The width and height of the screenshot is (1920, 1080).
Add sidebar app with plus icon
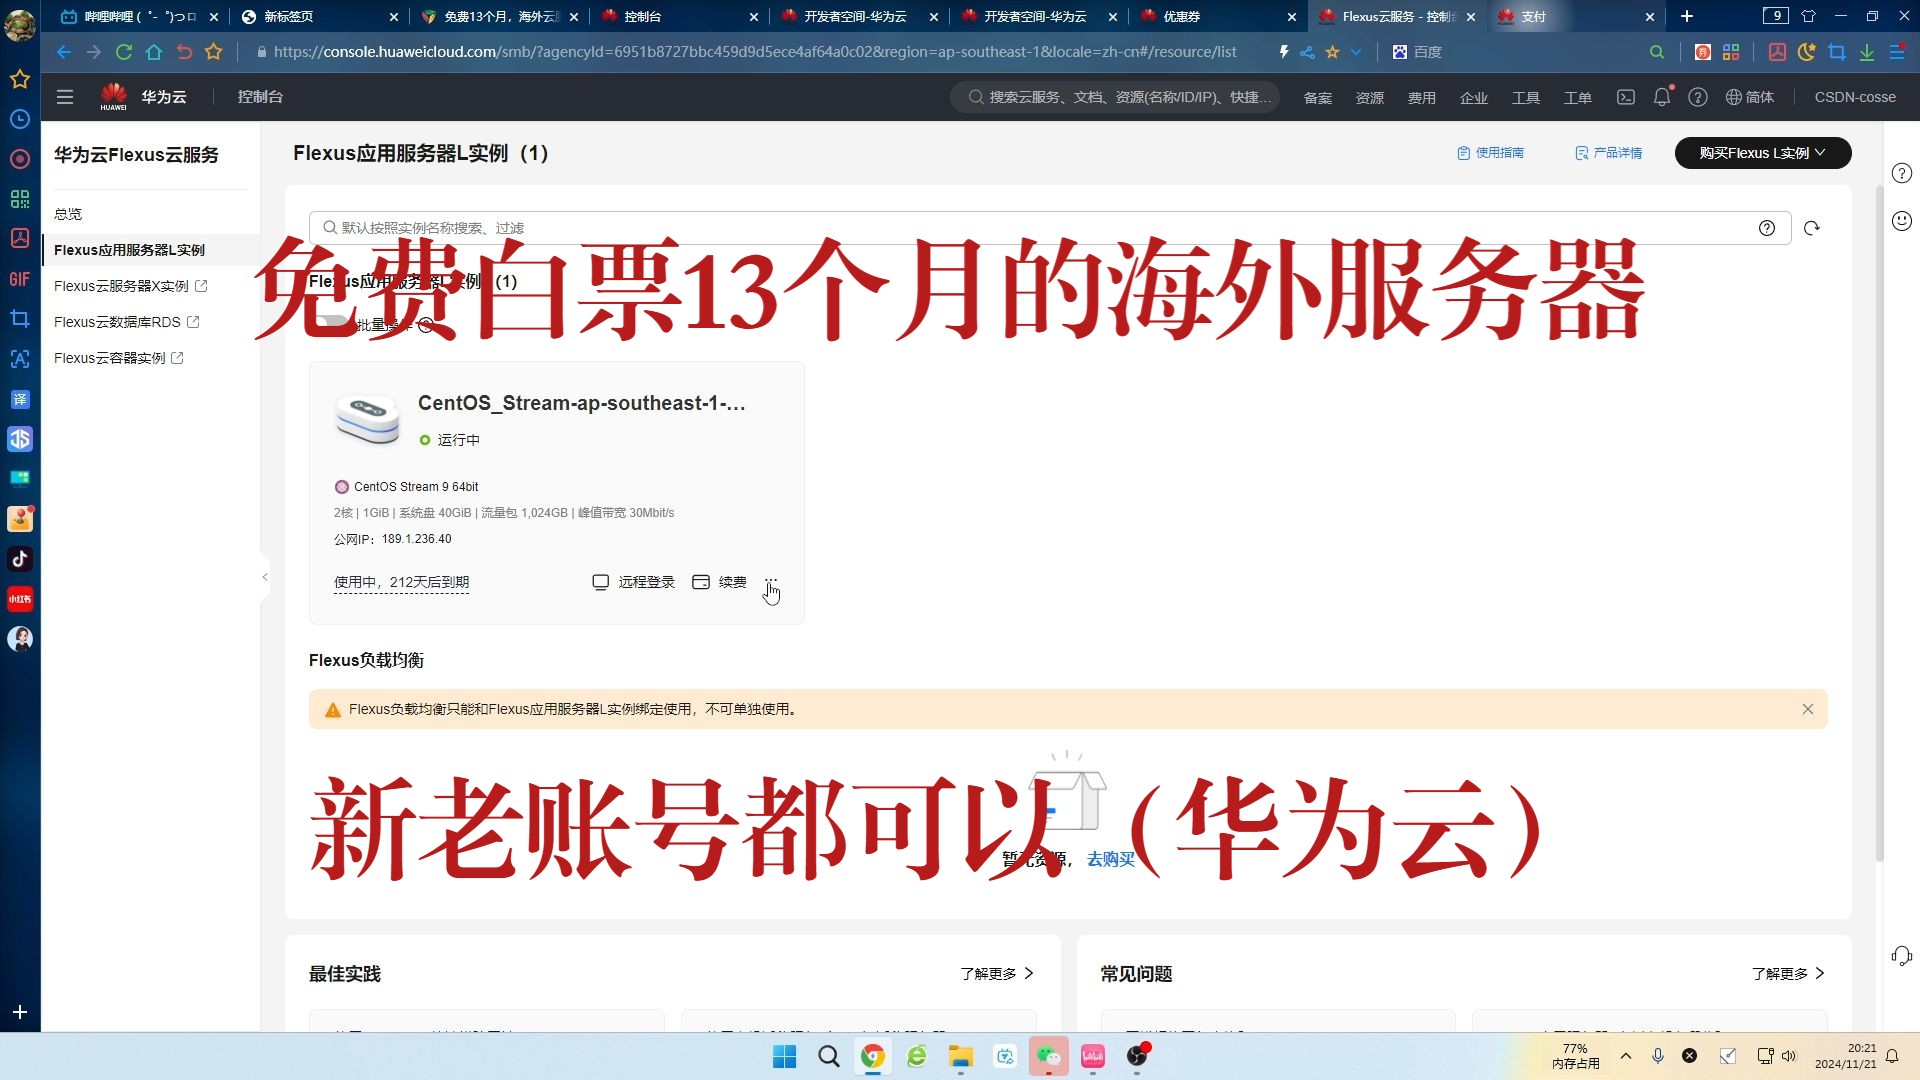click(x=20, y=1012)
